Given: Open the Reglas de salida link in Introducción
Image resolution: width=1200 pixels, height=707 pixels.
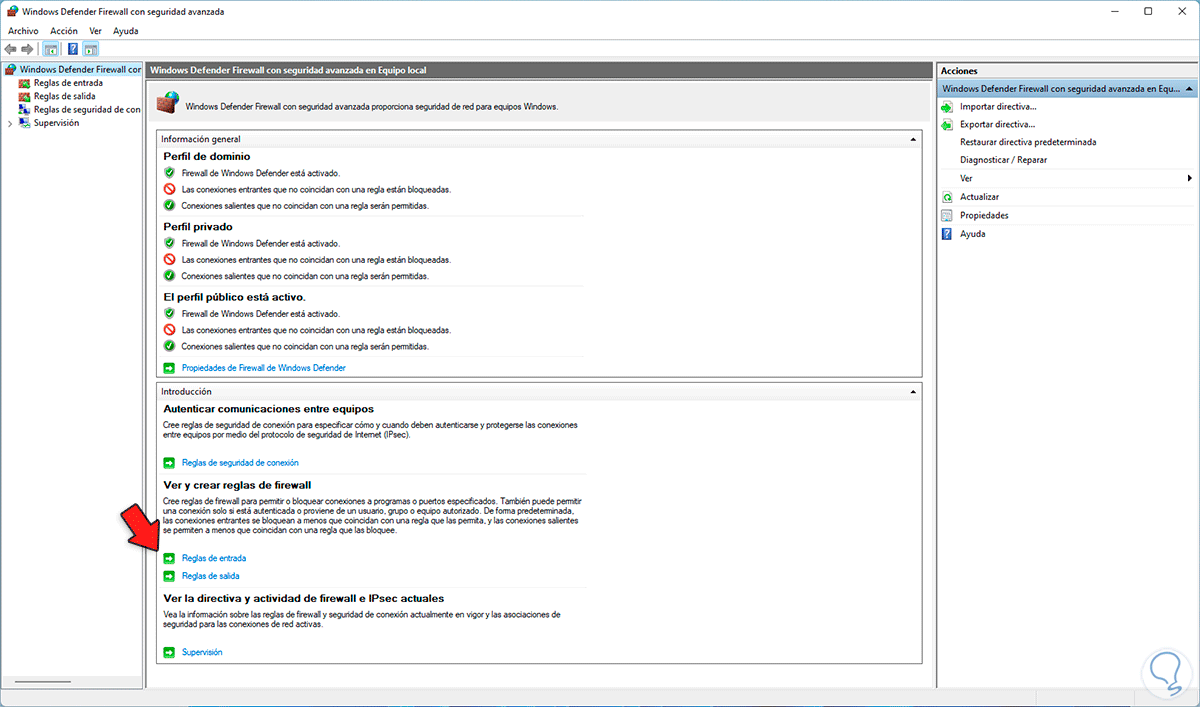Looking at the screenshot, I should (x=211, y=576).
